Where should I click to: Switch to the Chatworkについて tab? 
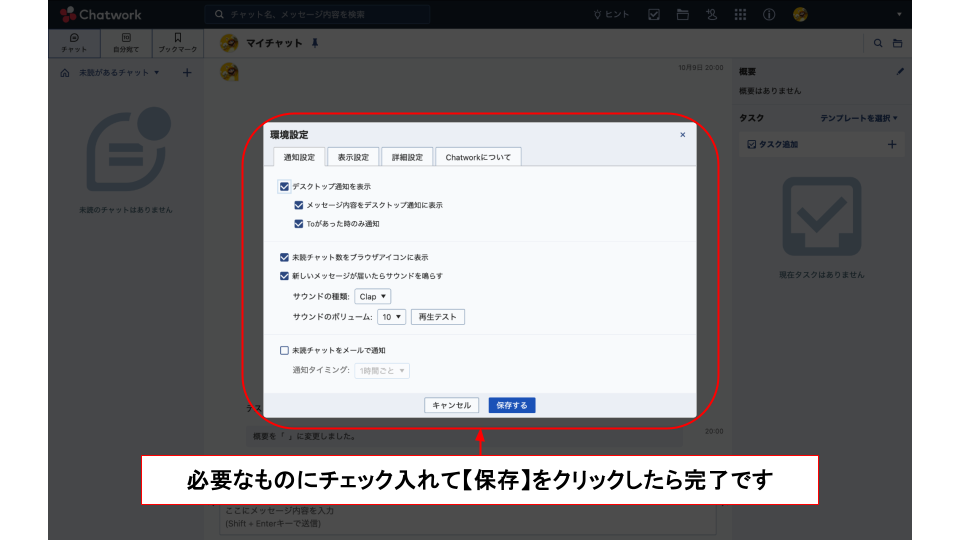tap(478, 157)
